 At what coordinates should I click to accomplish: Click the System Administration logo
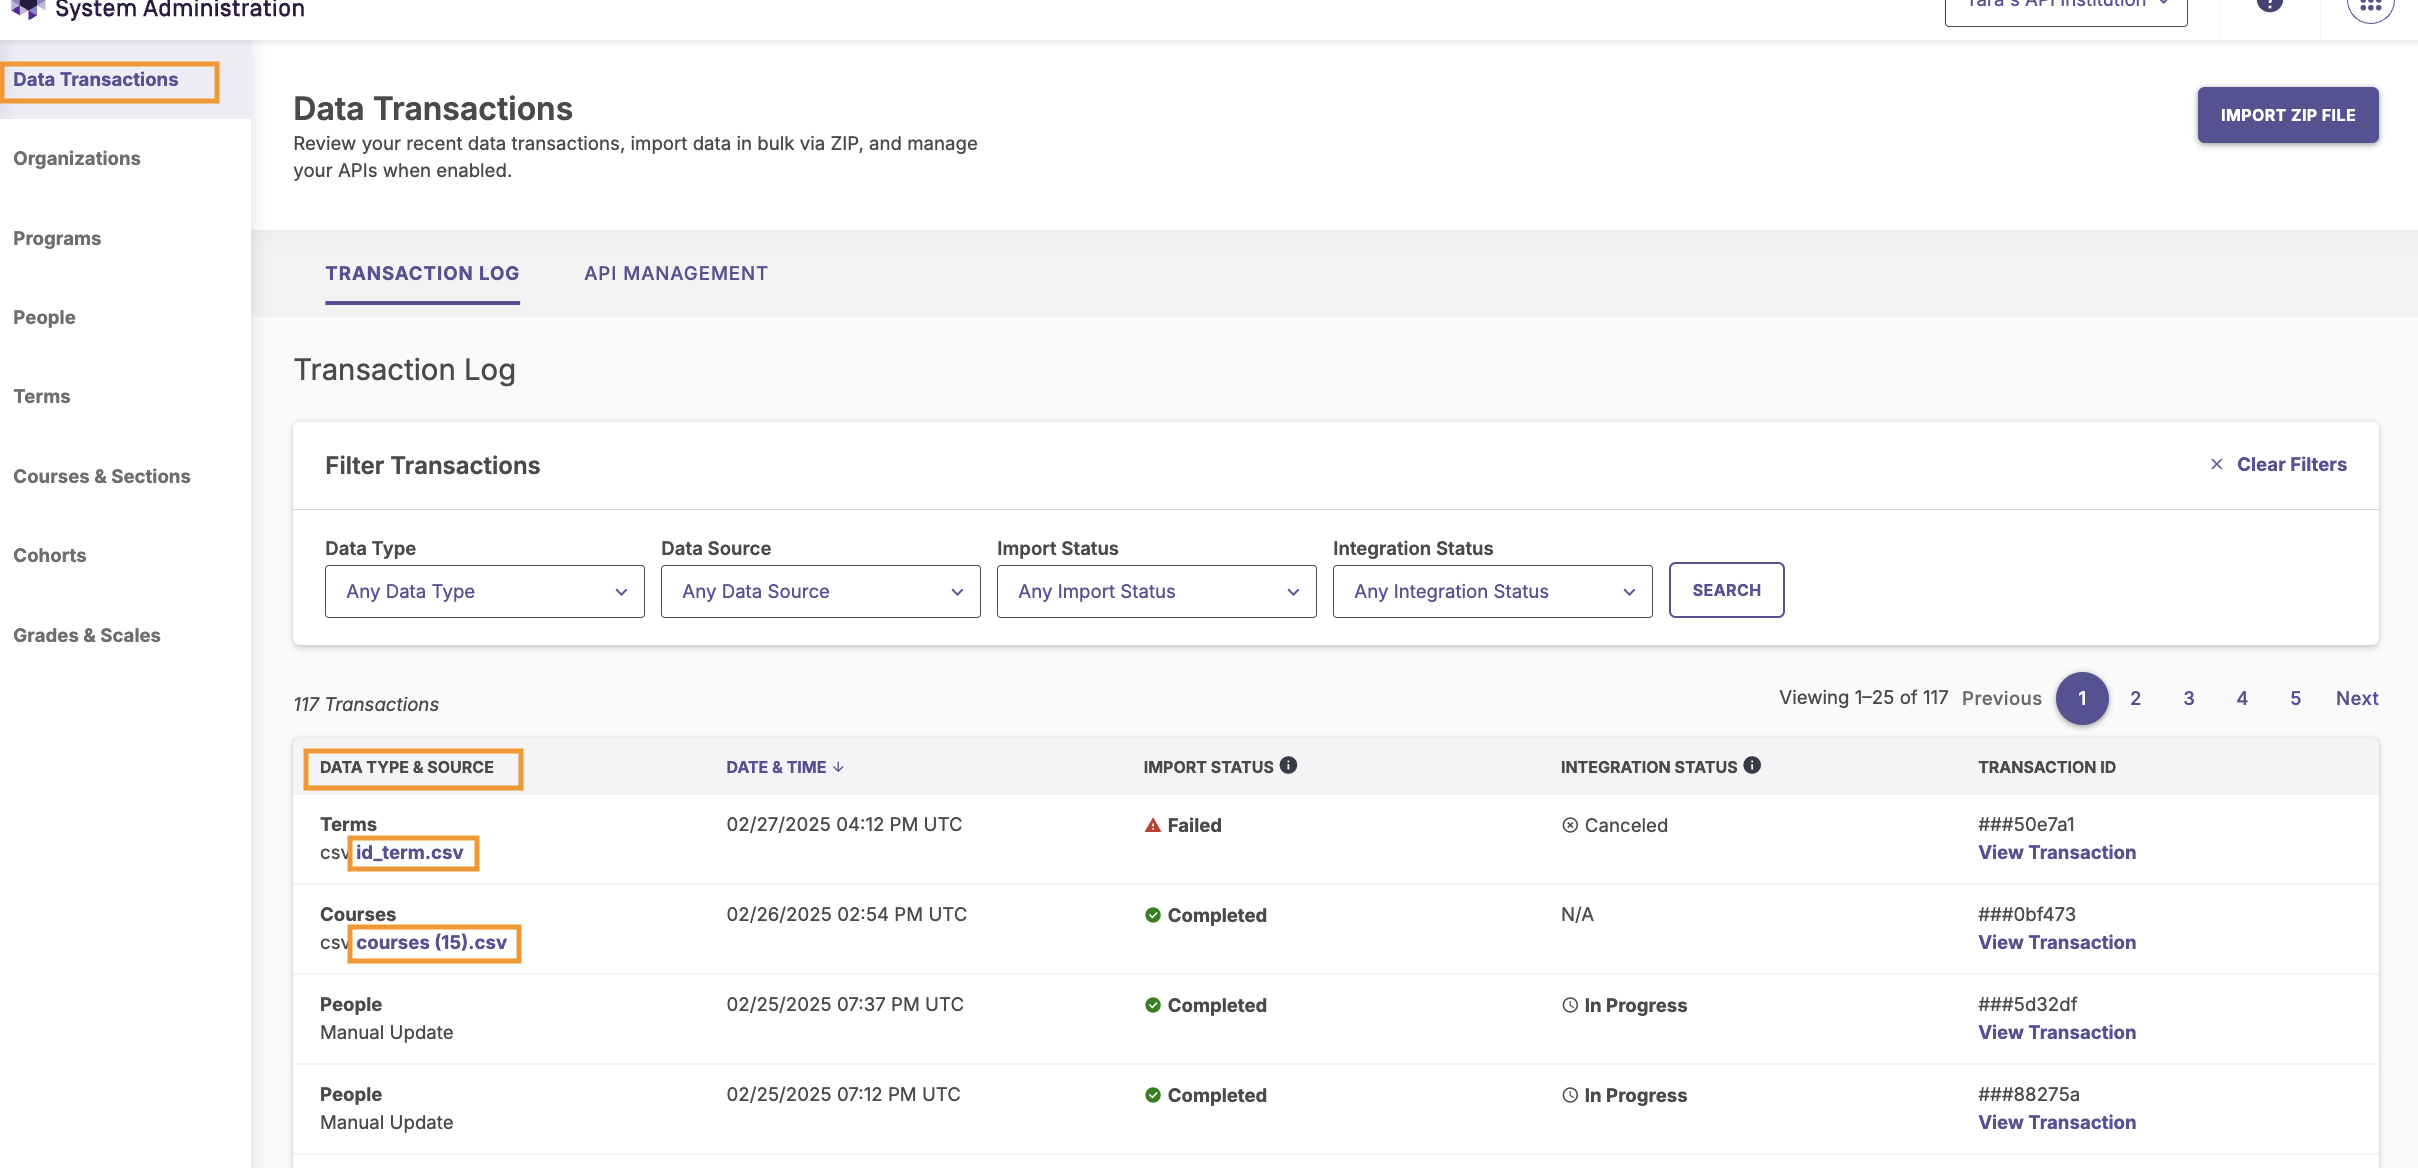27,9
